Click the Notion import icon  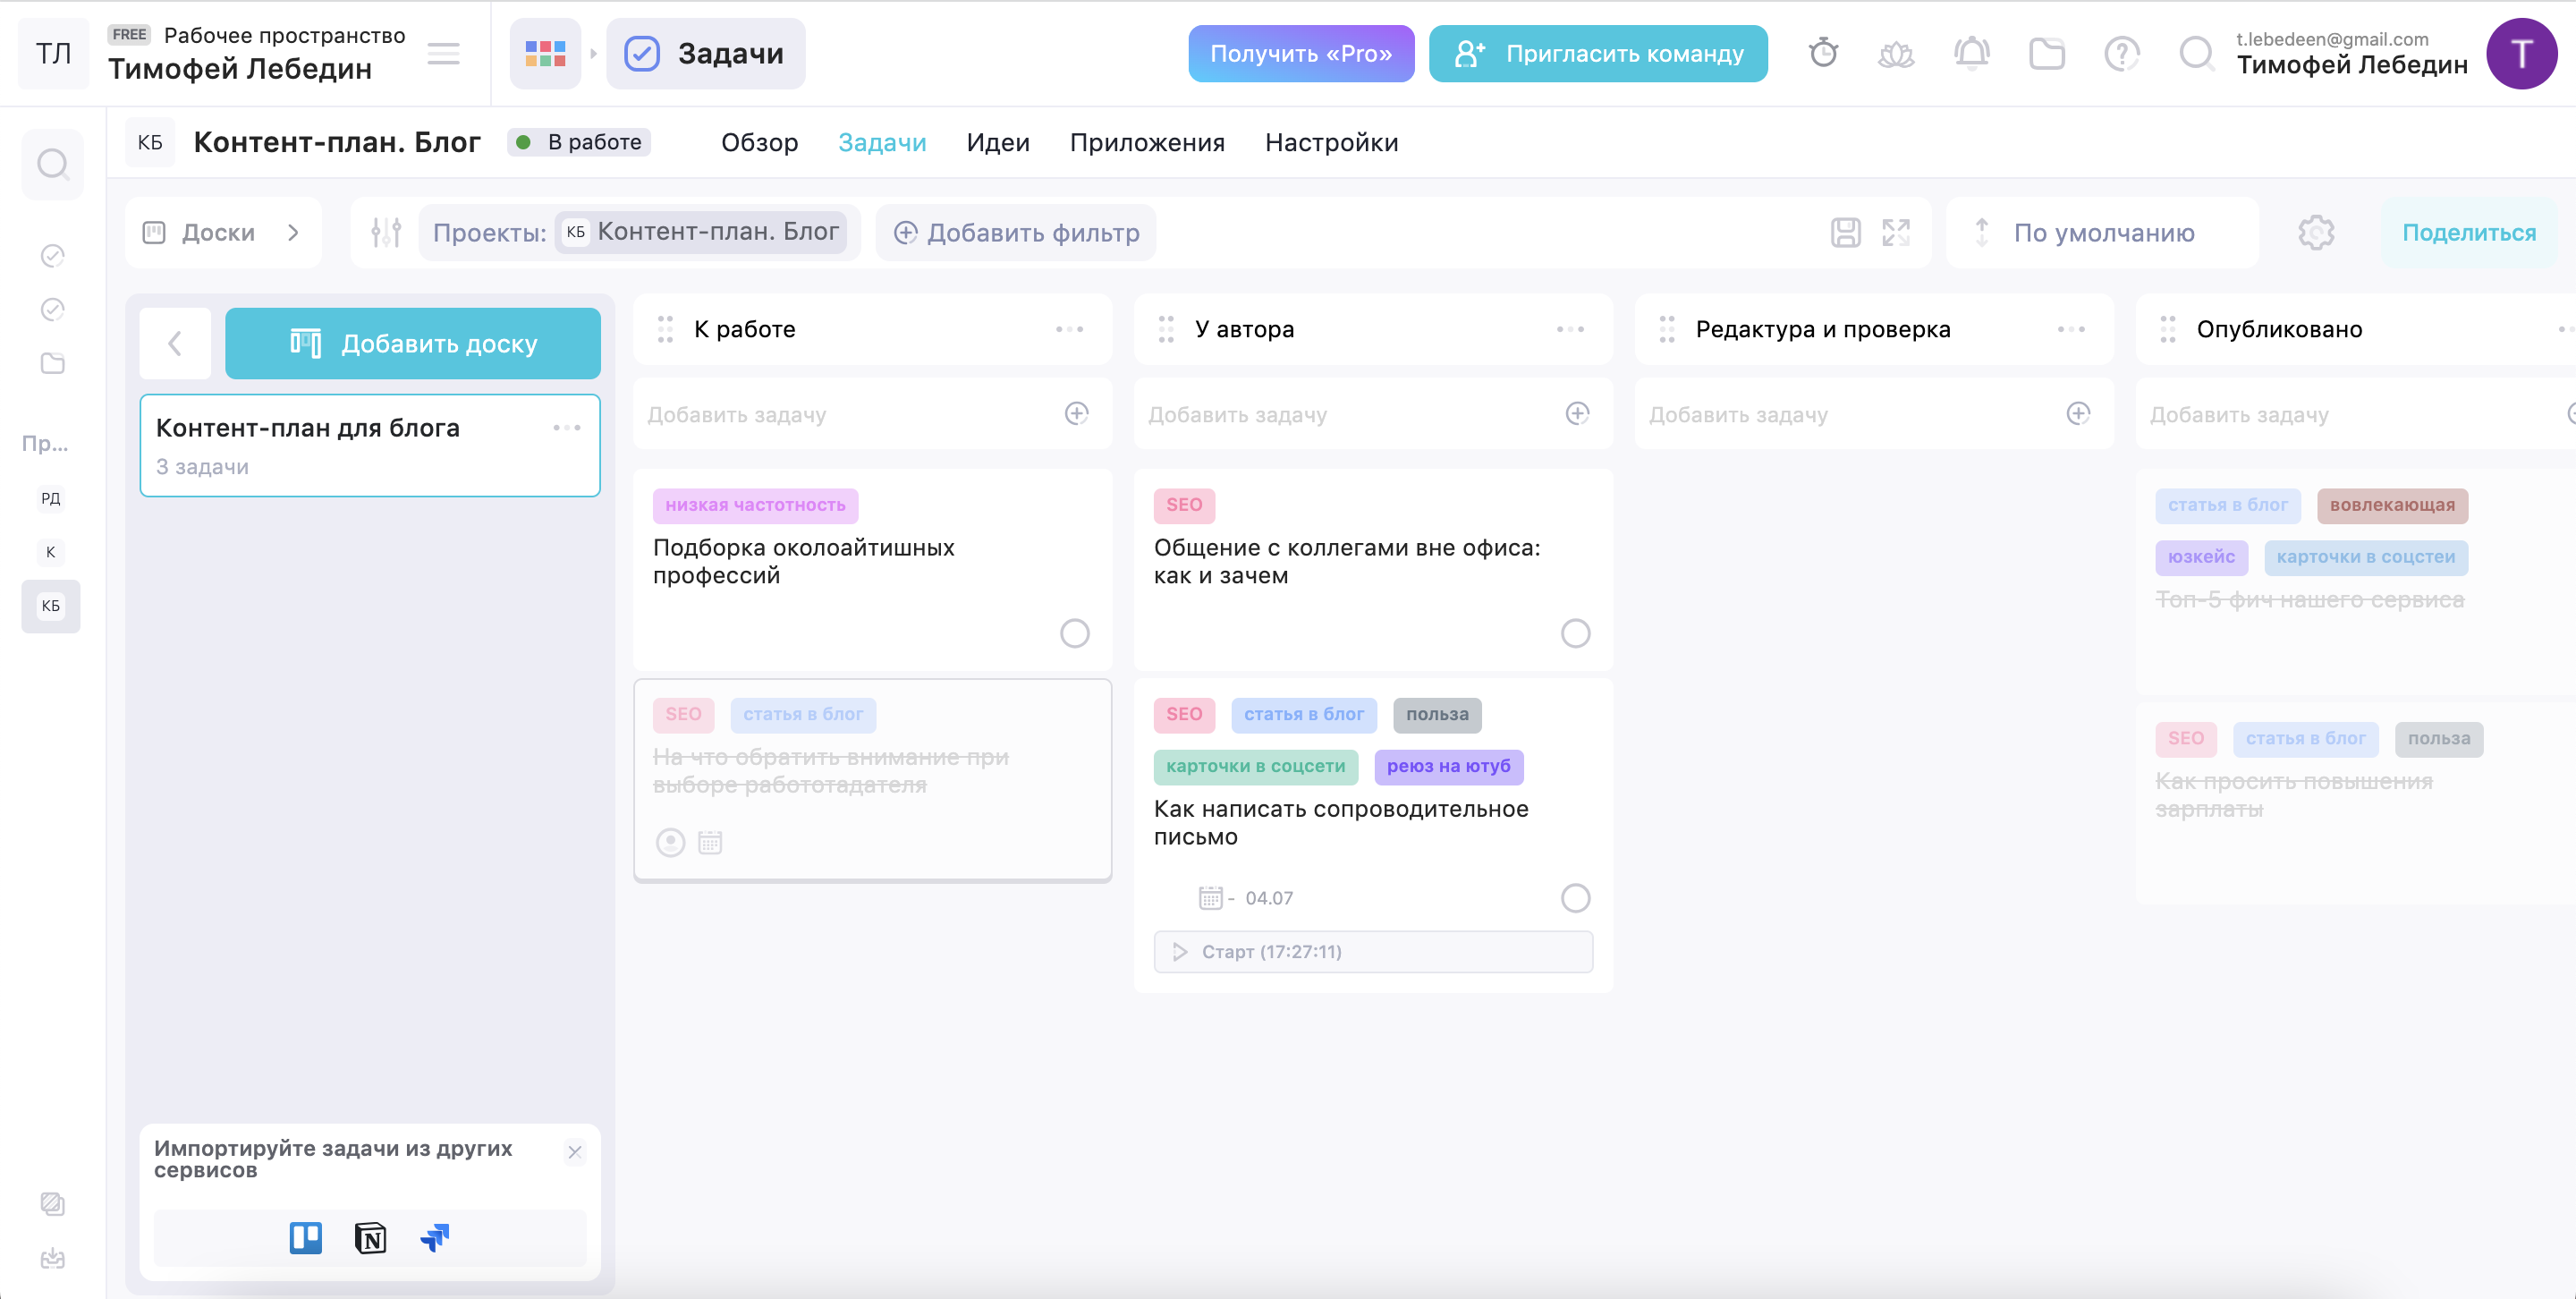(x=370, y=1238)
